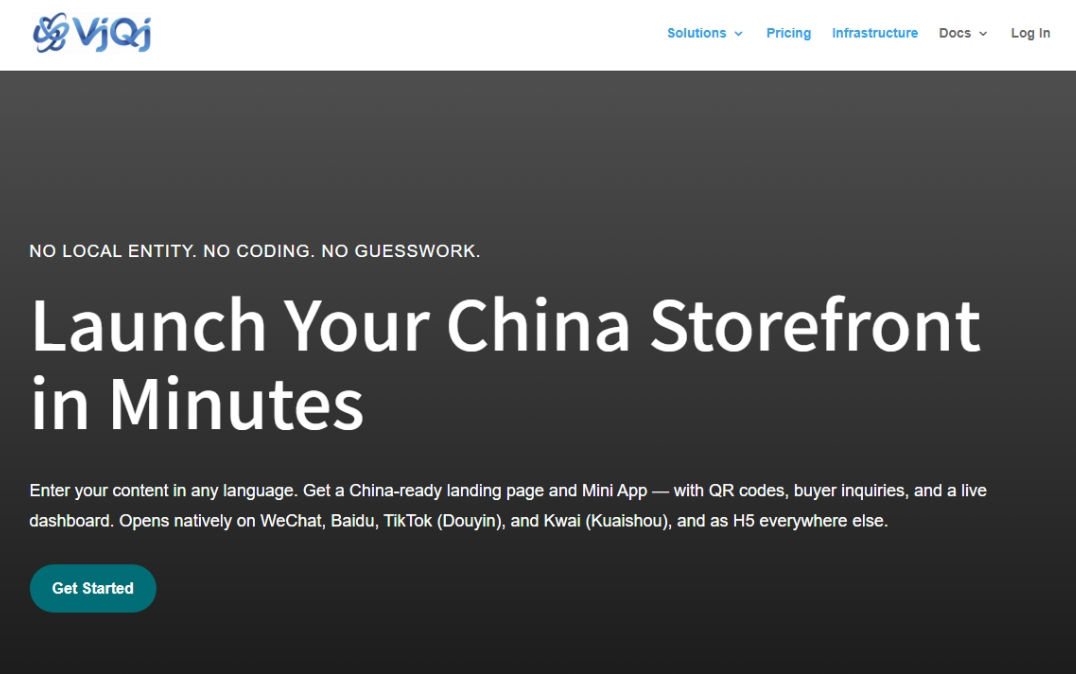
Task: Click Log In in the header
Action: point(1030,33)
